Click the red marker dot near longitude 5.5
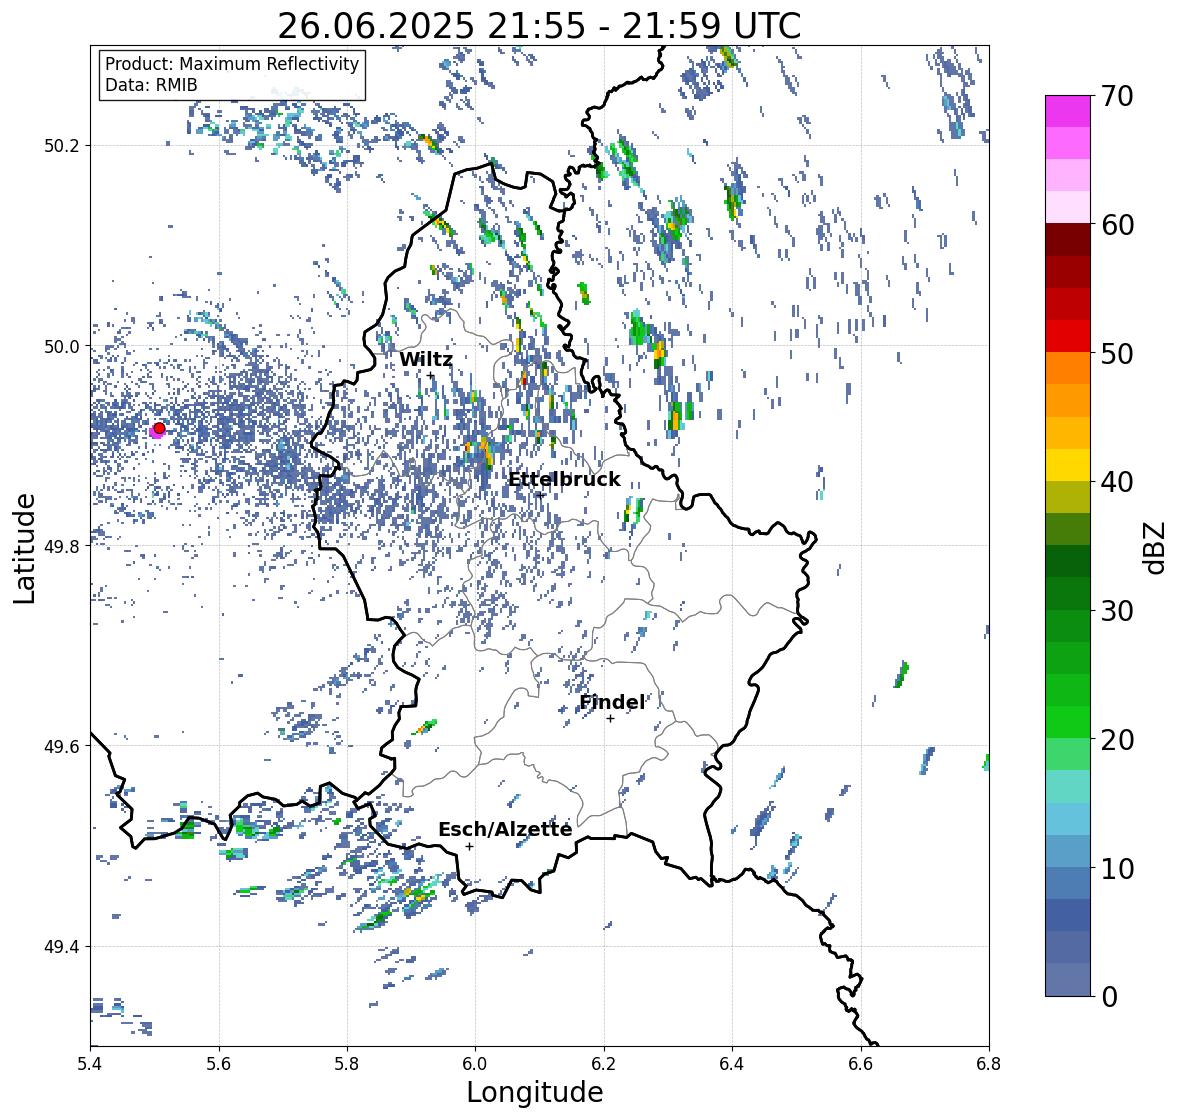 tap(159, 428)
